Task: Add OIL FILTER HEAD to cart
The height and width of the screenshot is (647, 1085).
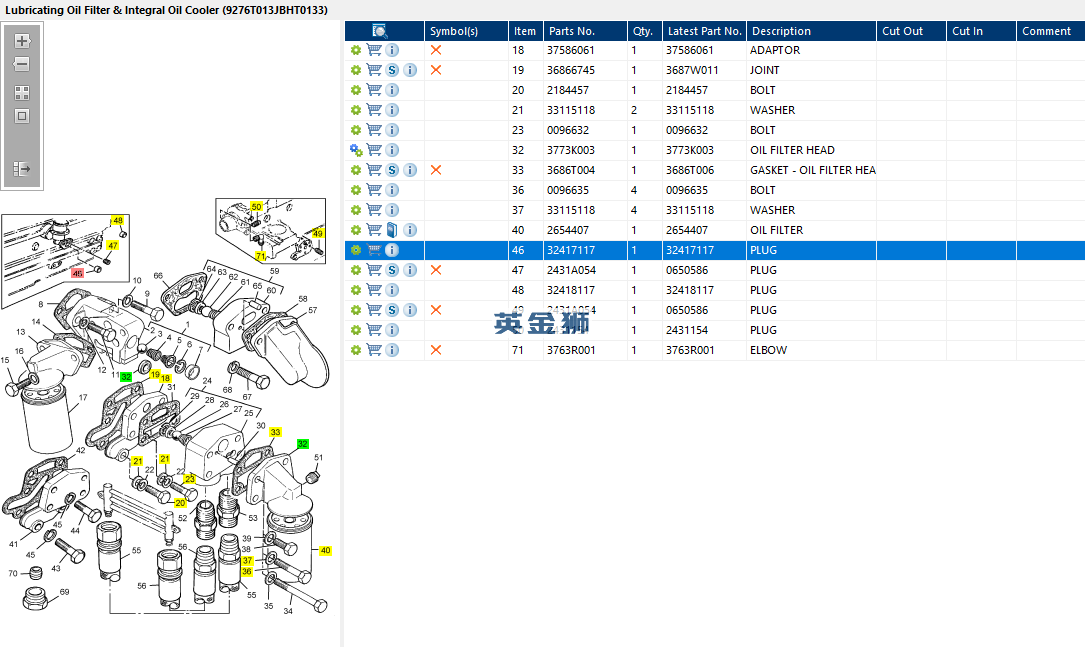Action: coord(374,150)
